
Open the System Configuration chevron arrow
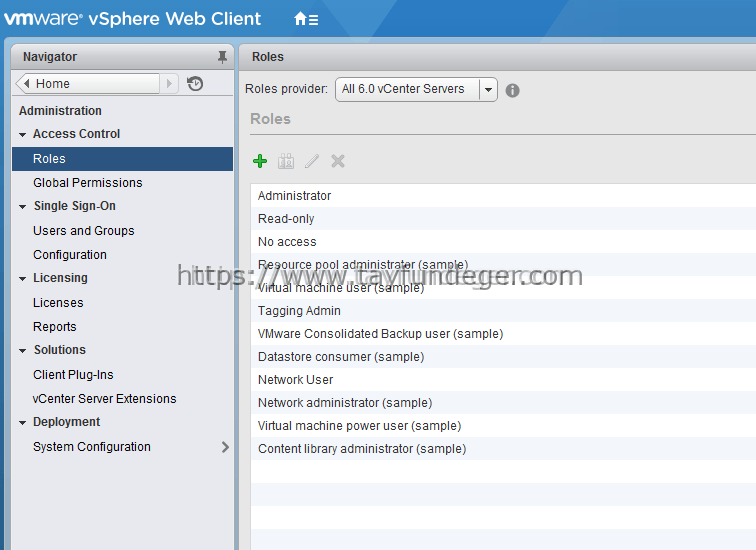[x=225, y=447]
